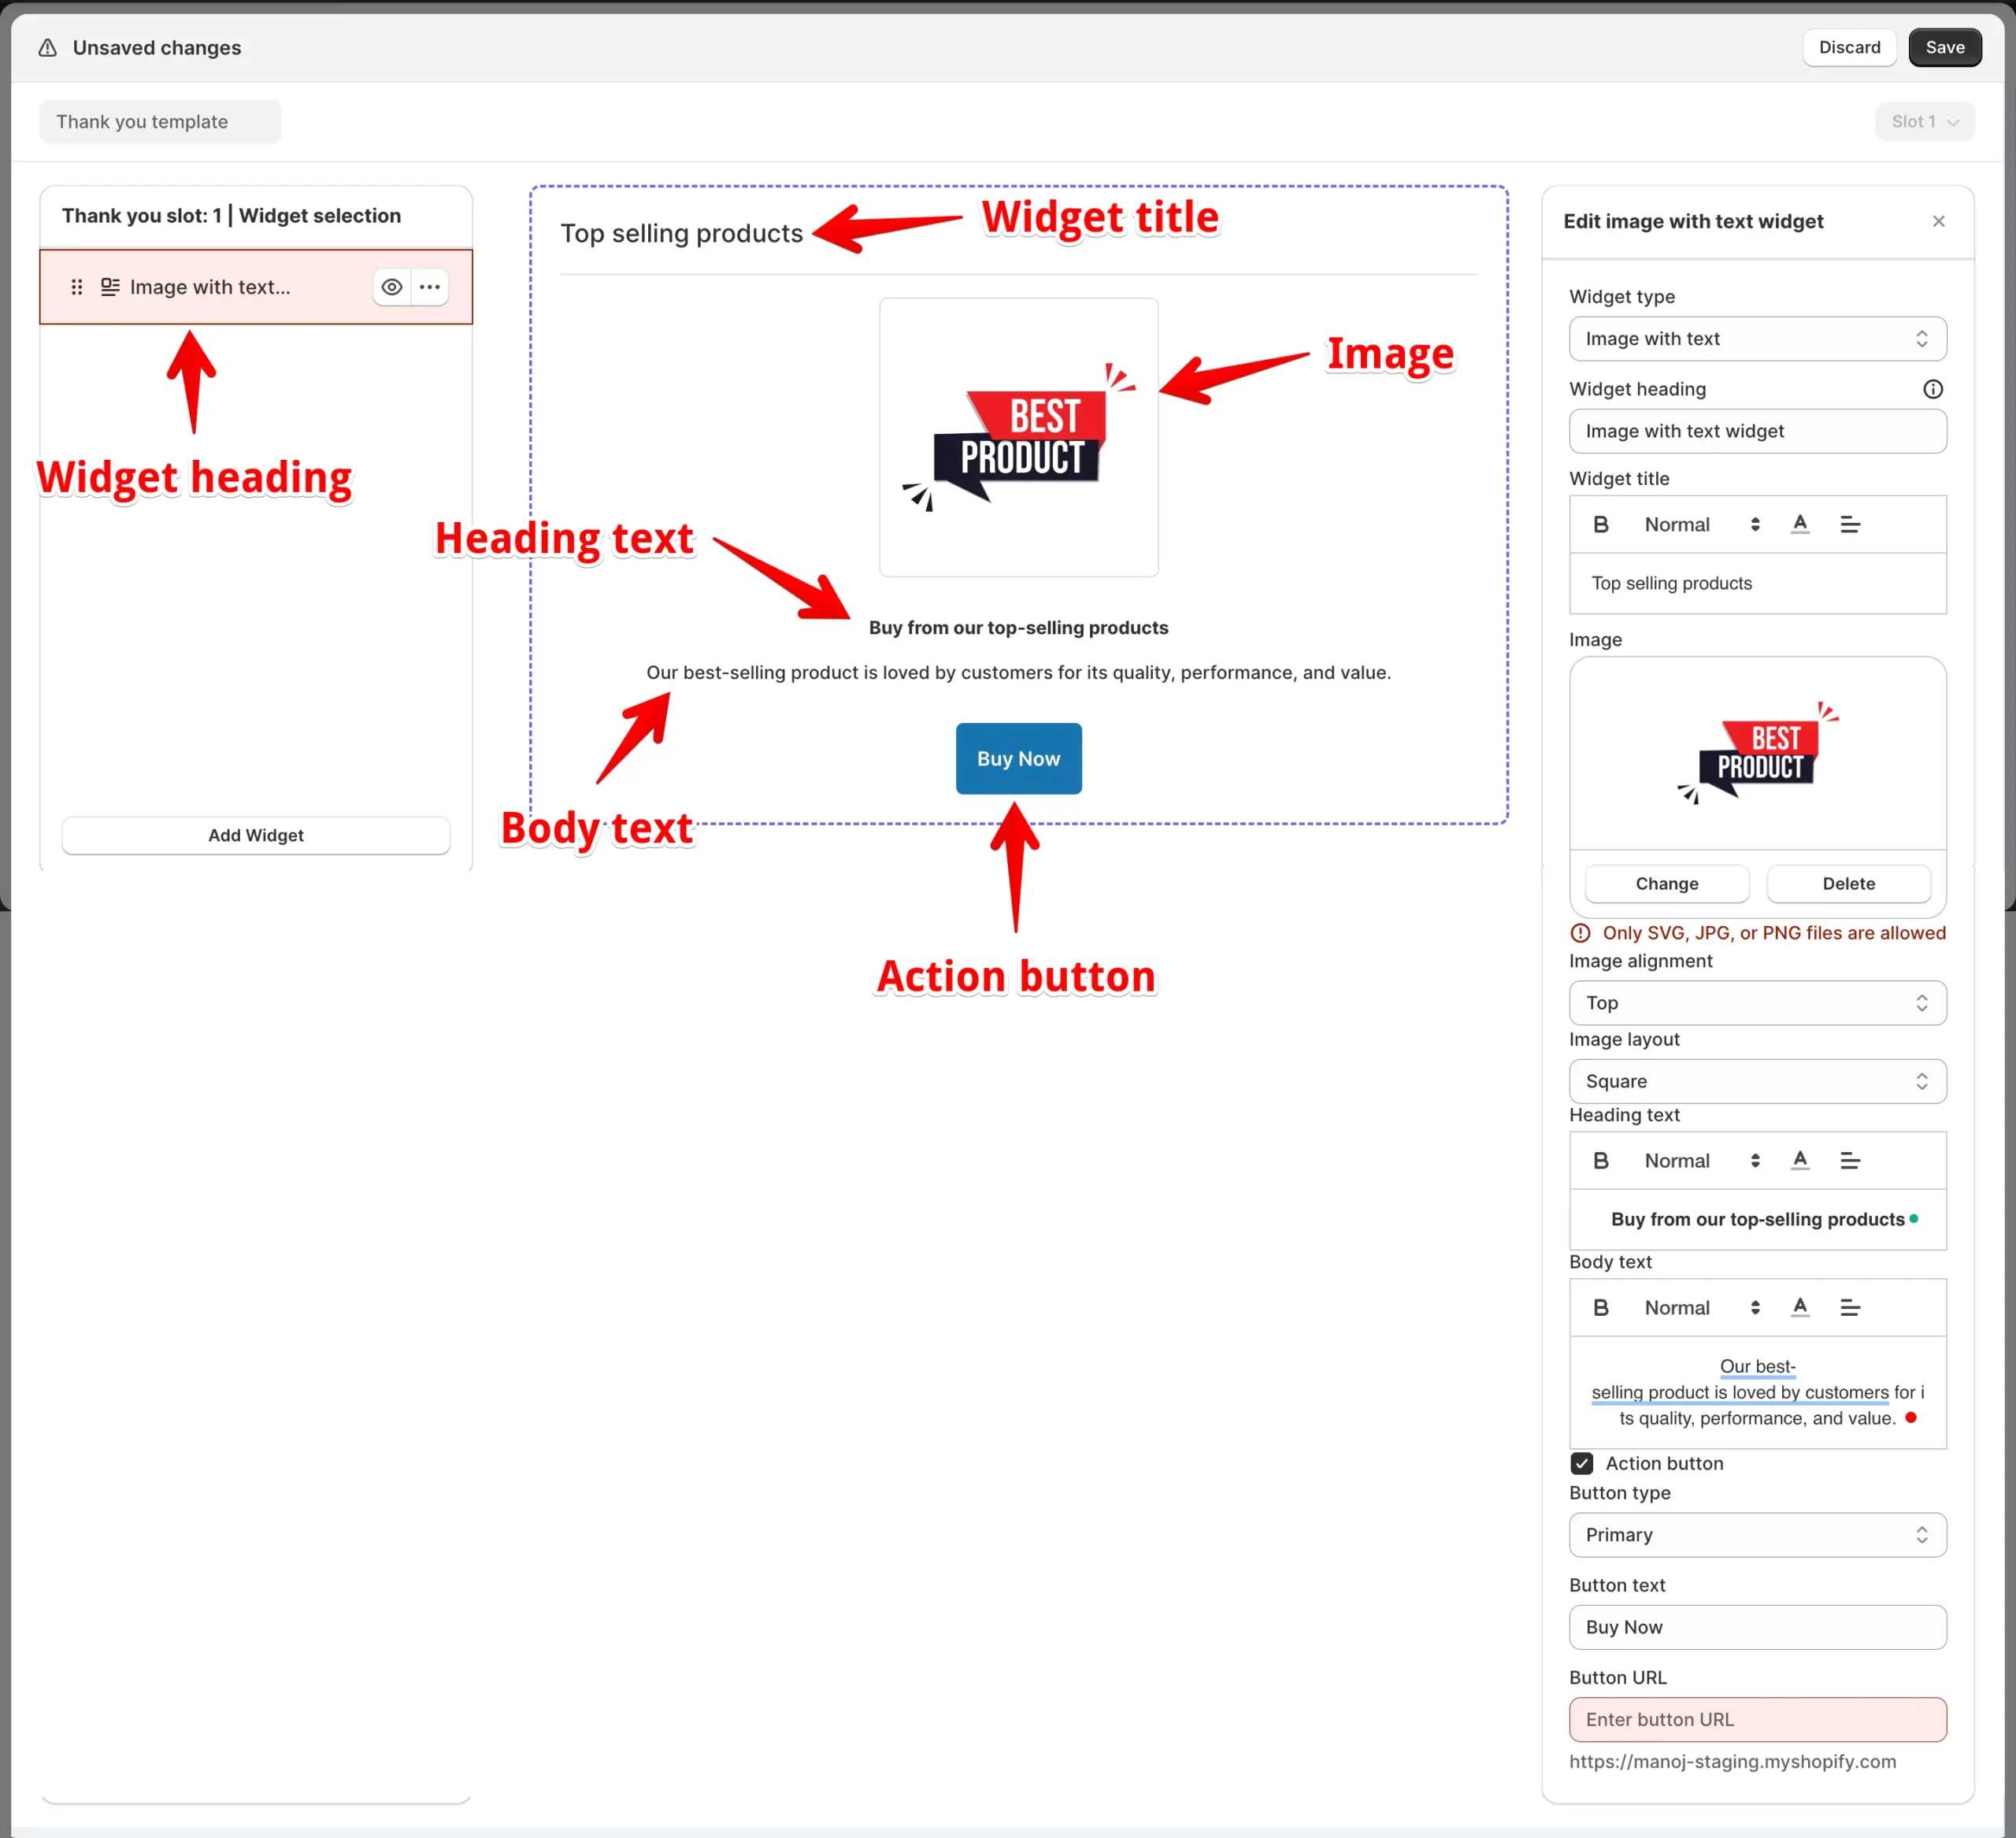This screenshot has width=2016, height=1838.
Task: Click the Widget heading info icon
Action: (1932, 389)
